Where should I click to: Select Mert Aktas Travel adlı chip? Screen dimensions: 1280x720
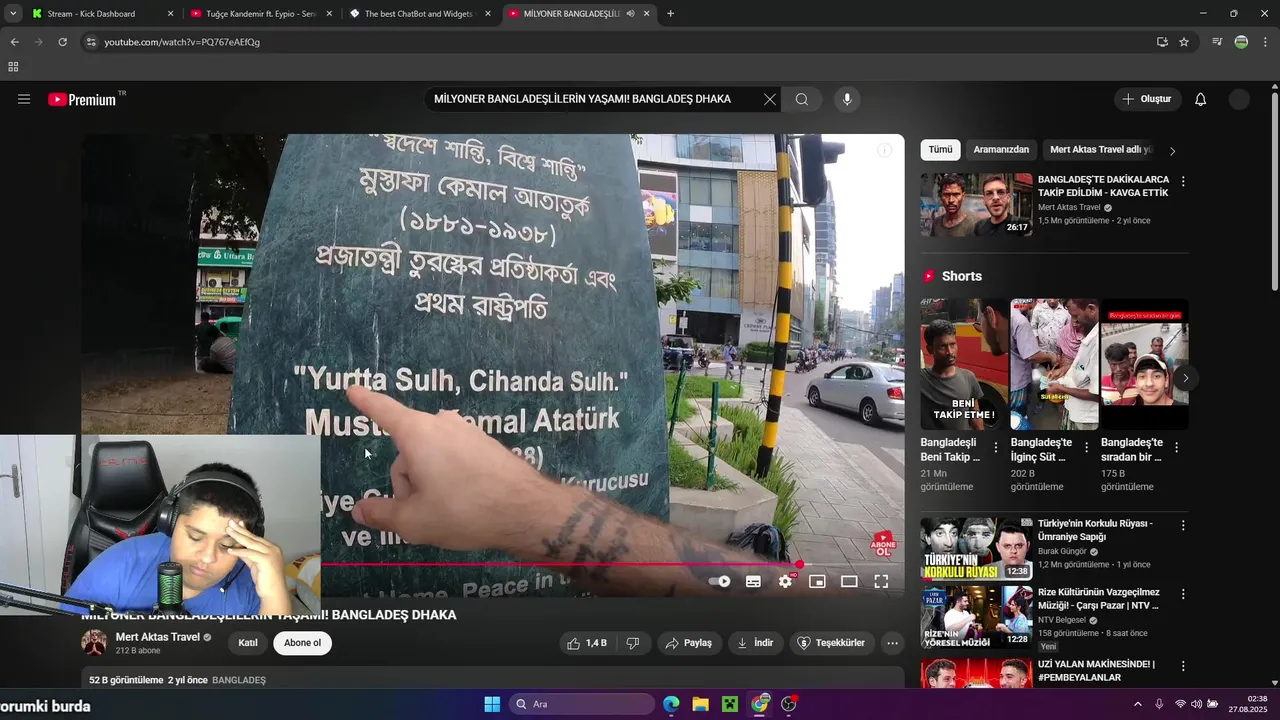pos(1100,149)
